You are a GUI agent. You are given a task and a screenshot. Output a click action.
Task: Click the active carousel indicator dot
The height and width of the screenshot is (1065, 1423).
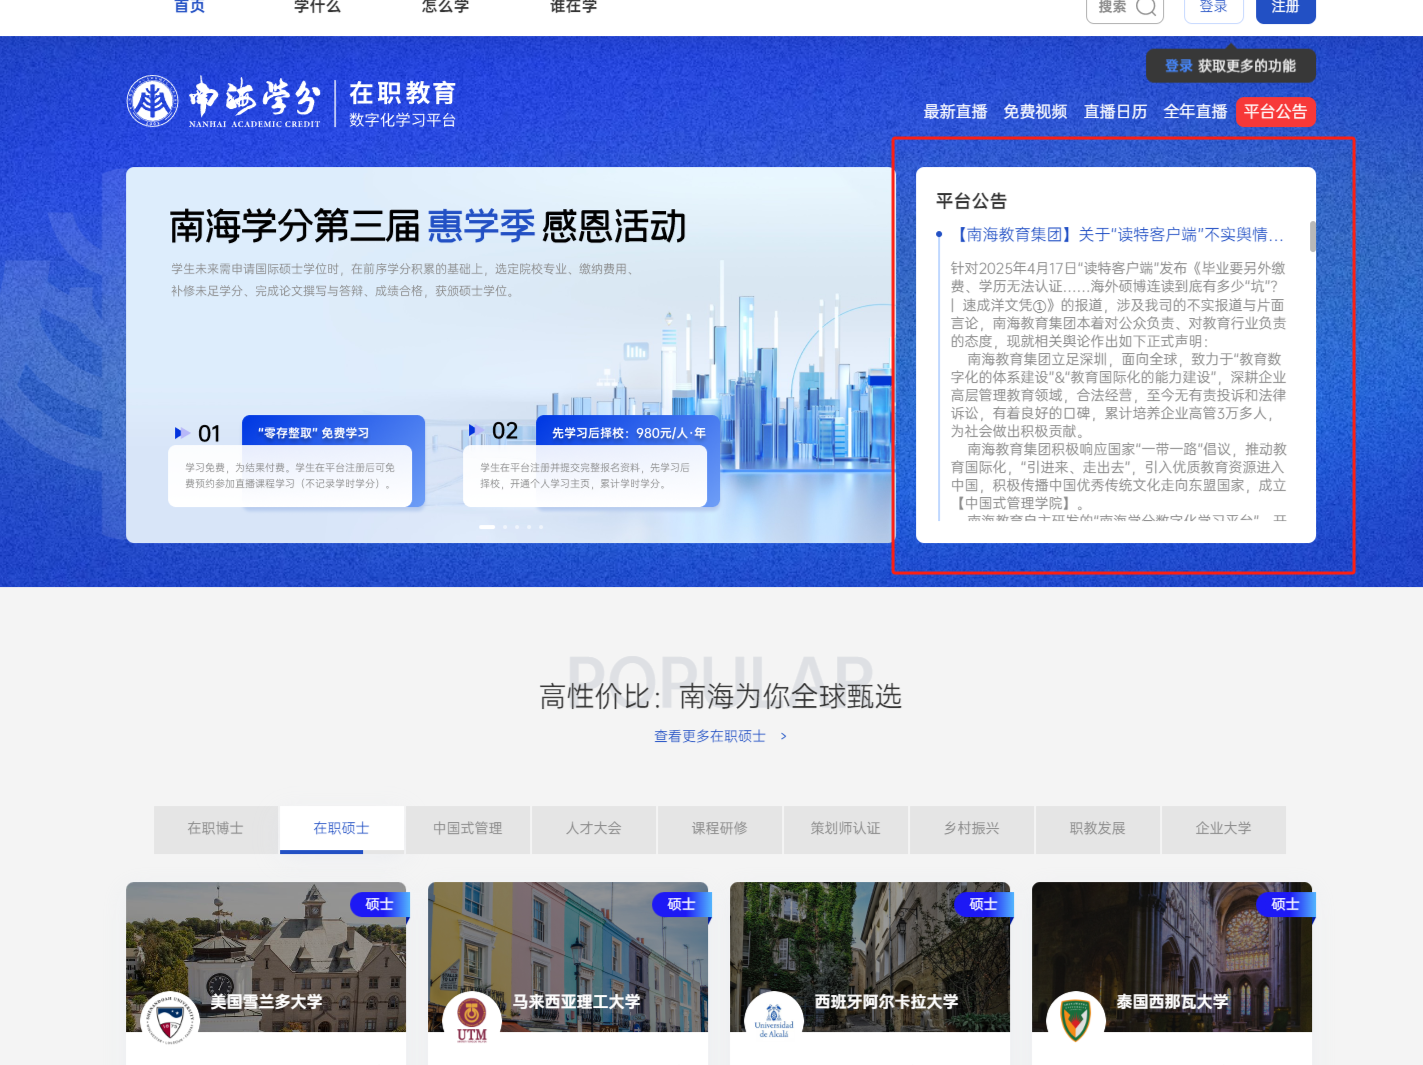coord(487,527)
